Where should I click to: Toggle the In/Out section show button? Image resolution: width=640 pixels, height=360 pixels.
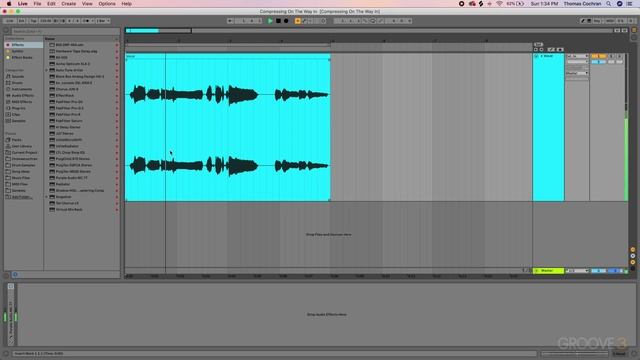pyautogui.click(x=633, y=249)
